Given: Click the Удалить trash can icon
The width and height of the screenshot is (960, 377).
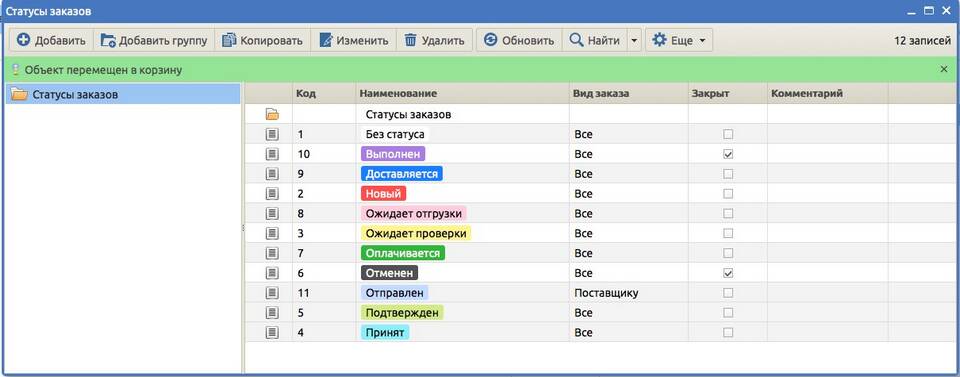Looking at the screenshot, I should [410, 40].
